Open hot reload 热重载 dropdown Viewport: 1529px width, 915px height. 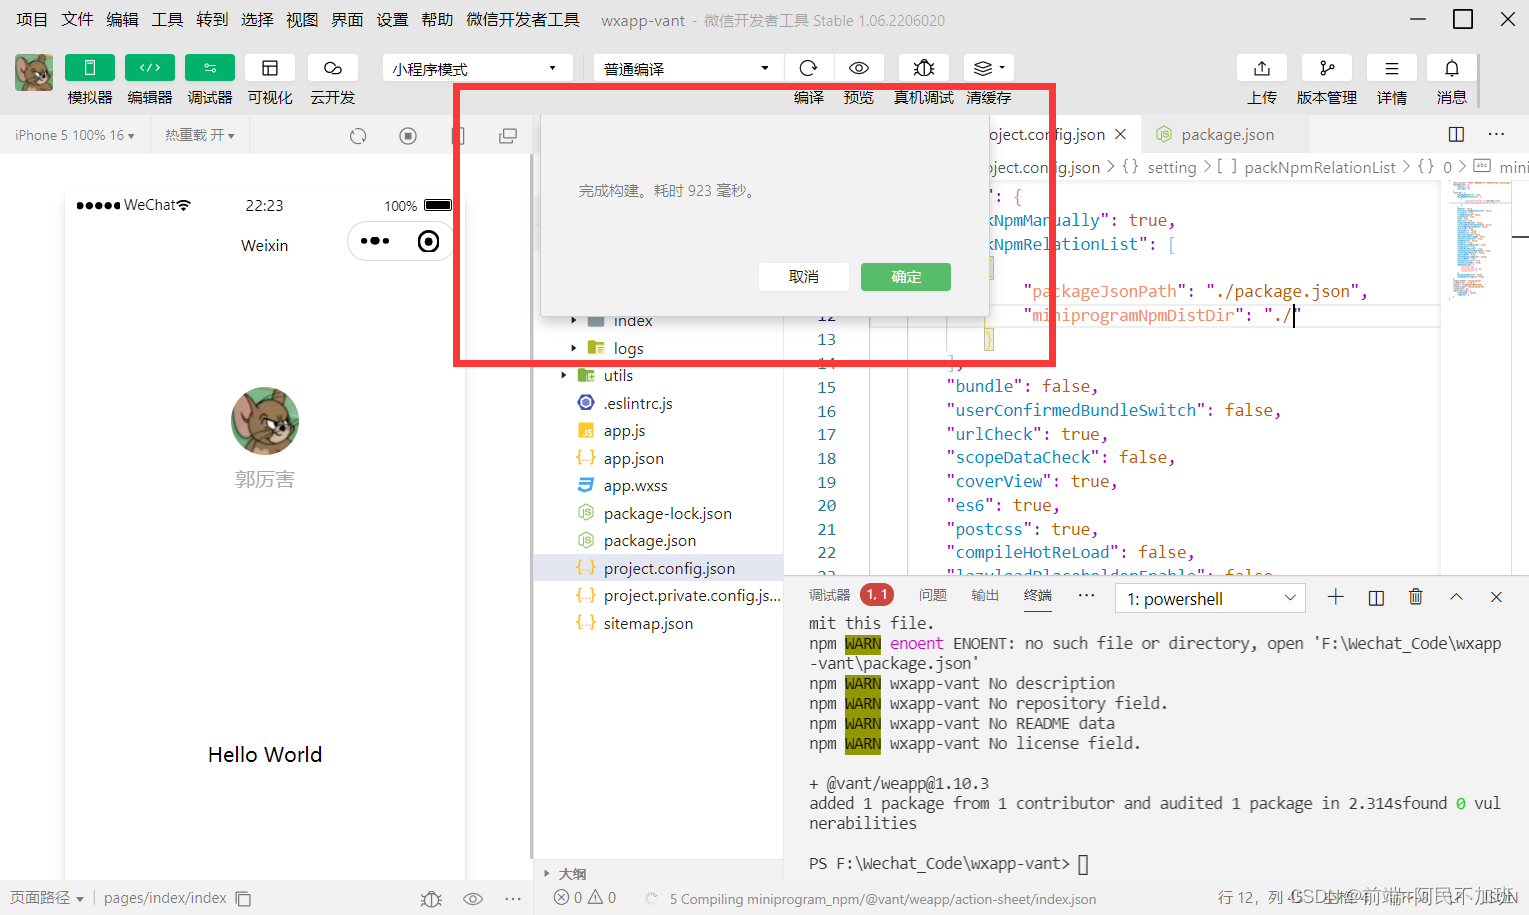(x=200, y=135)
